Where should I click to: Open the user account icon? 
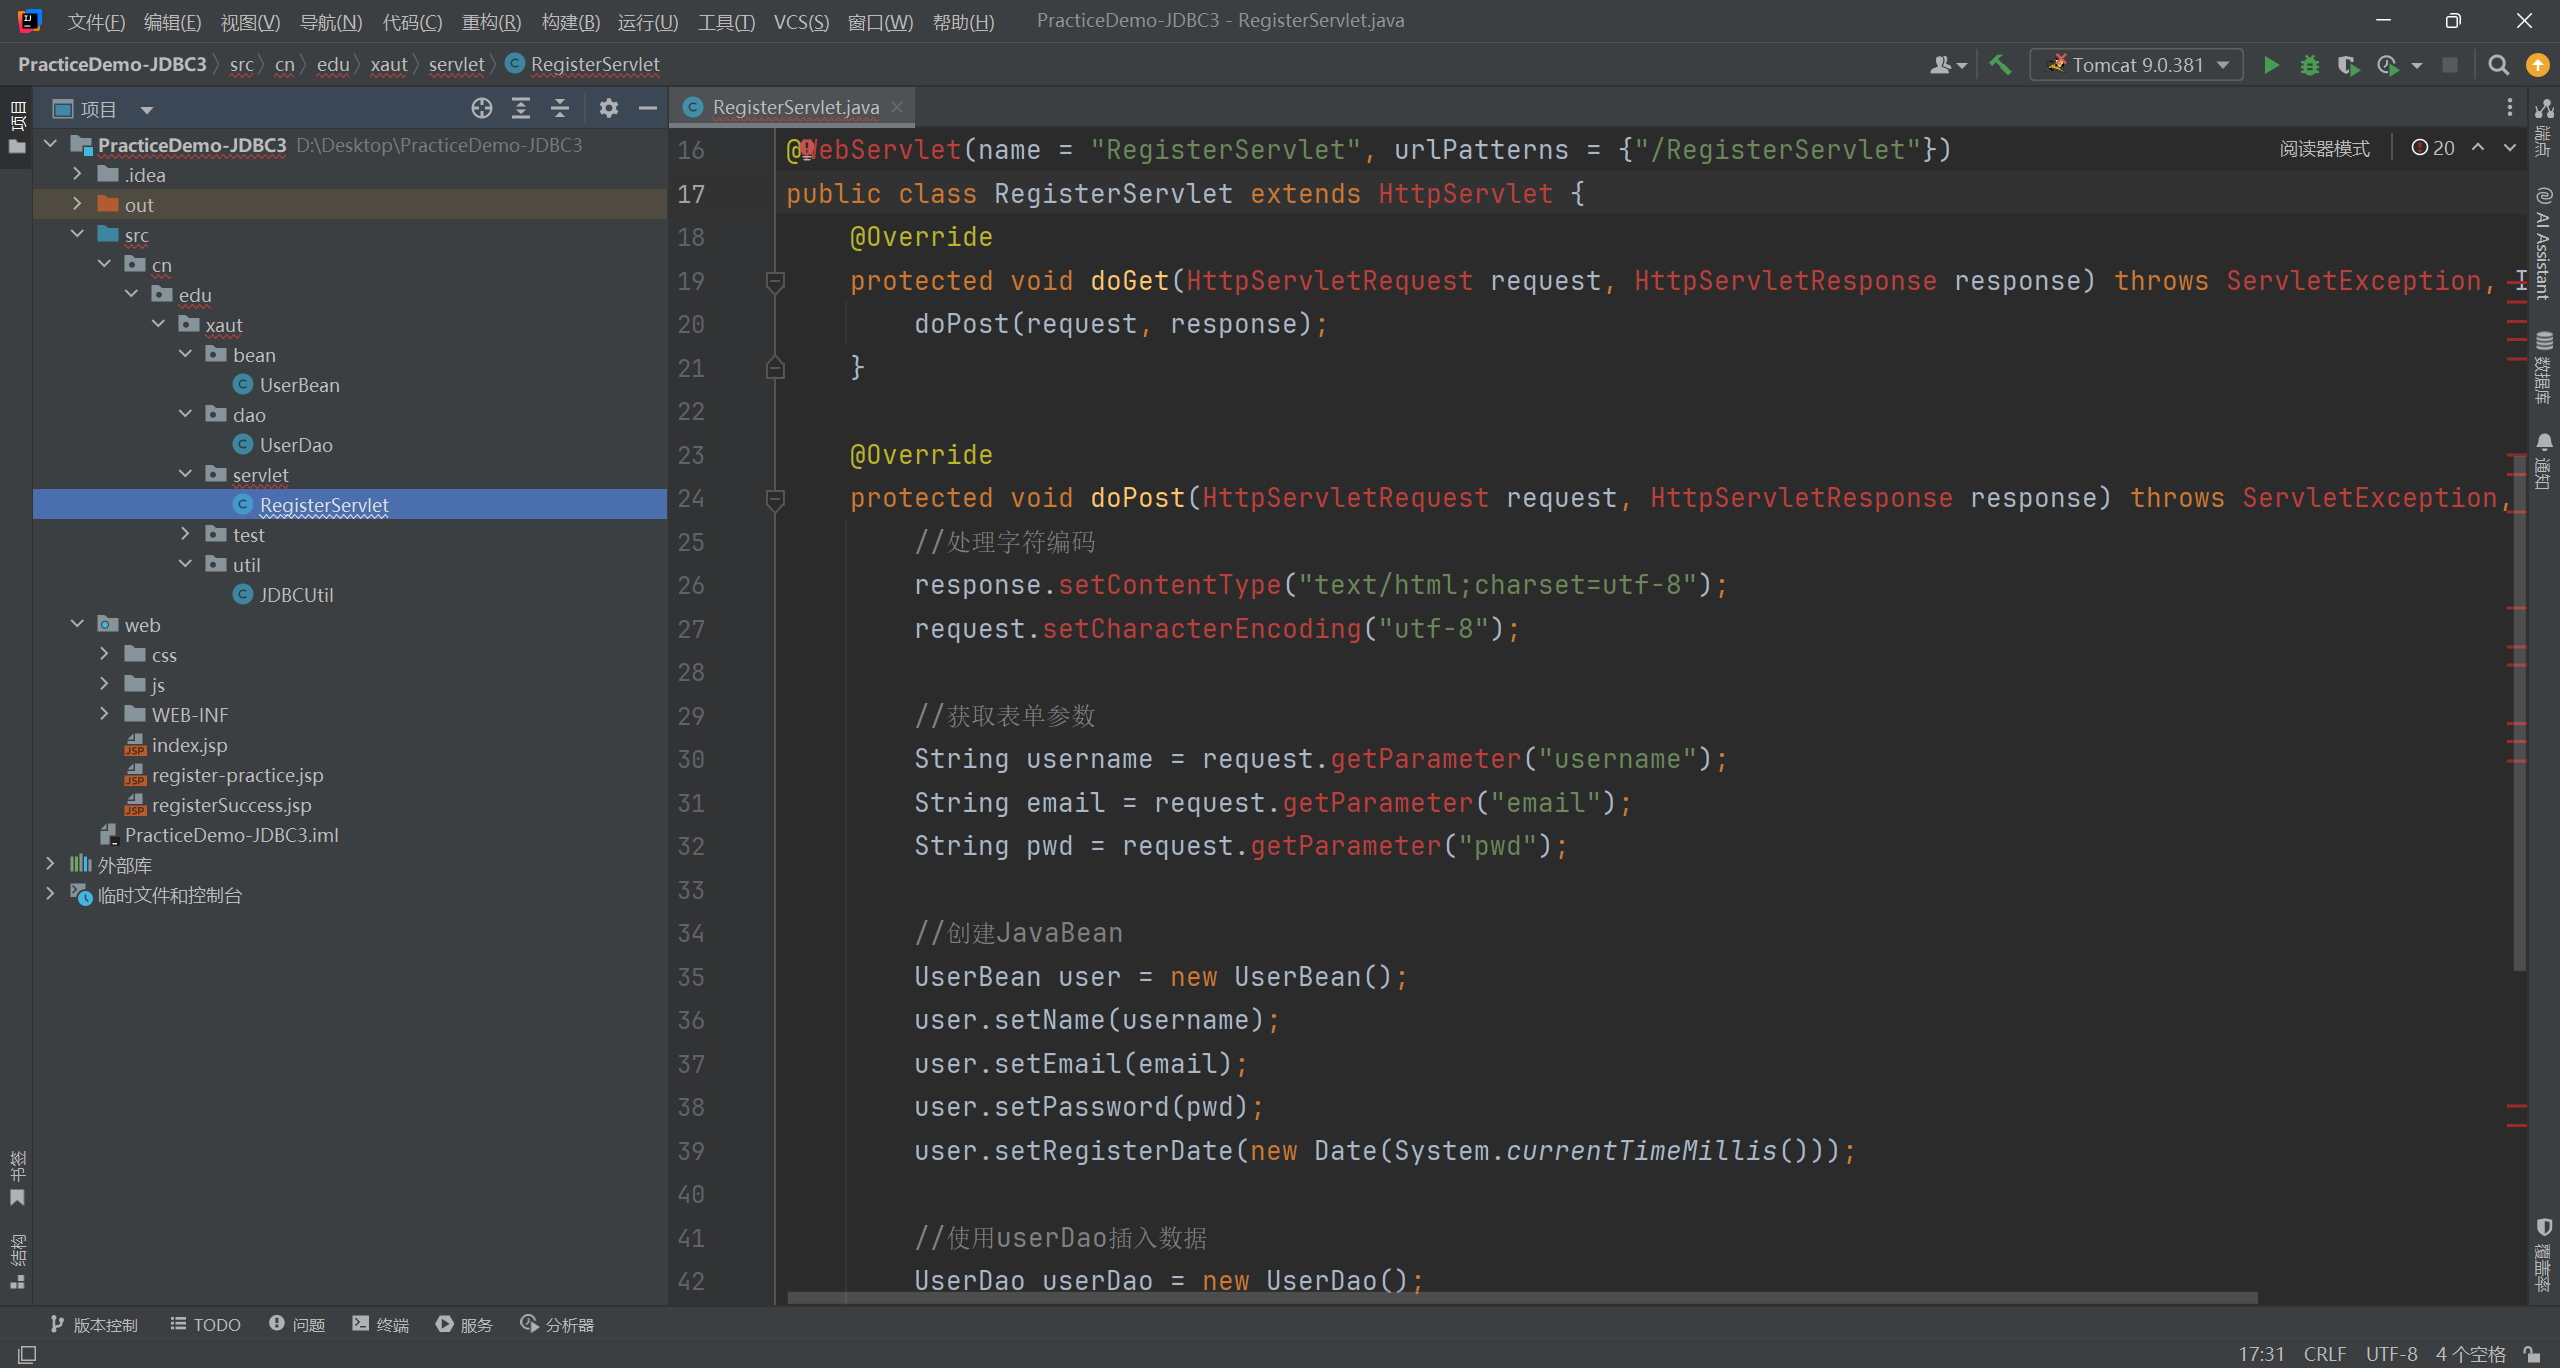pos(1948,65)
